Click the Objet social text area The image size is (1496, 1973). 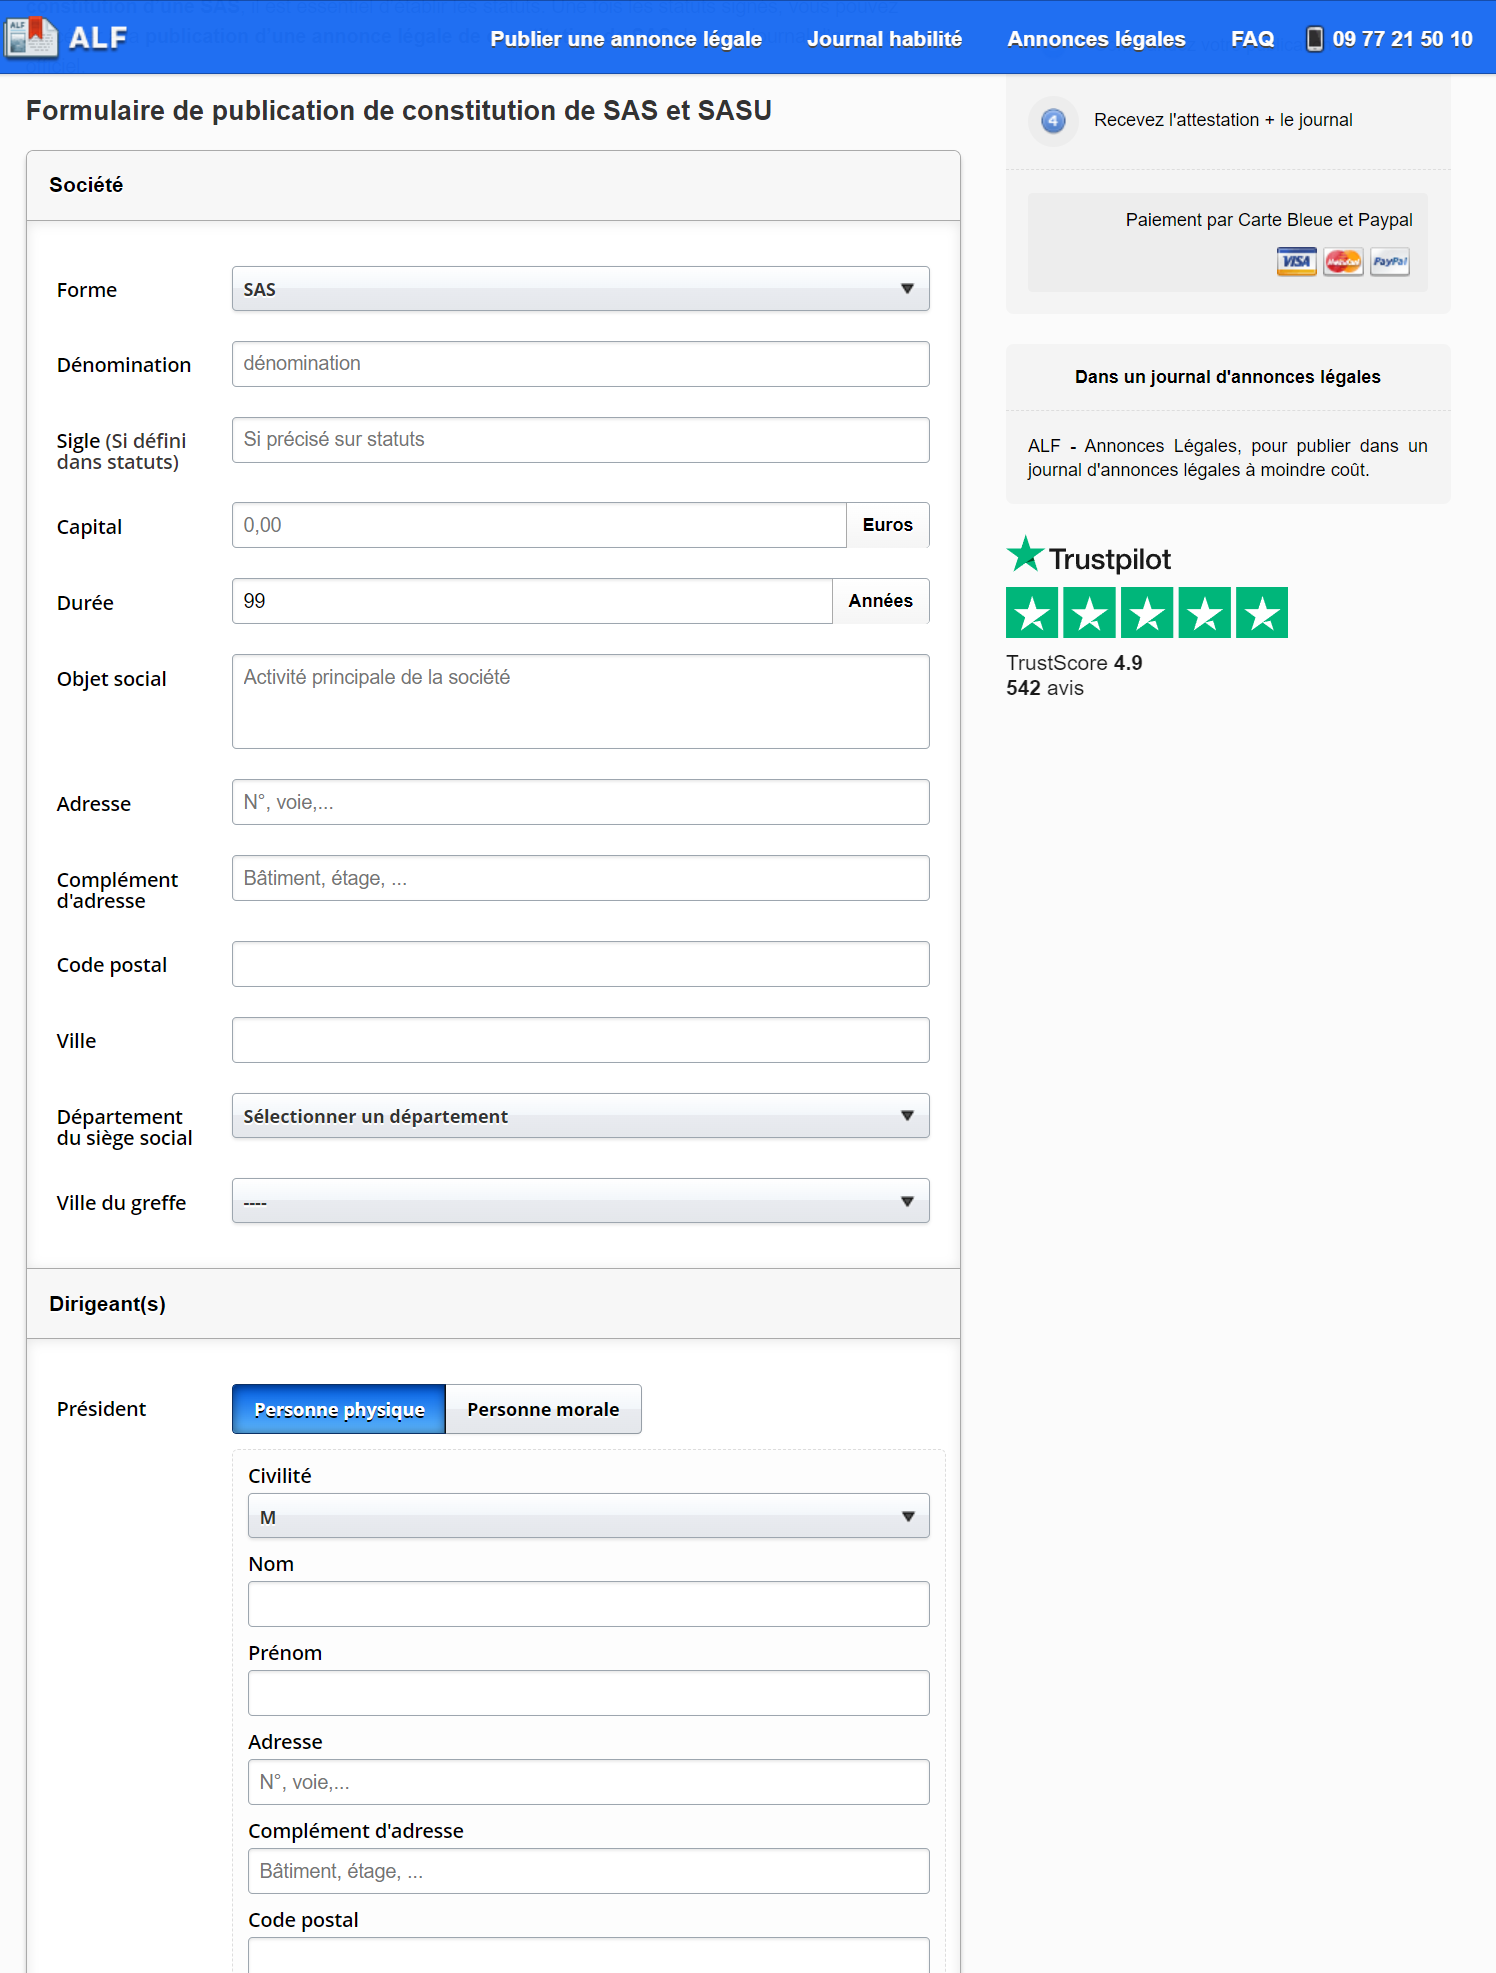coord(580,701)
